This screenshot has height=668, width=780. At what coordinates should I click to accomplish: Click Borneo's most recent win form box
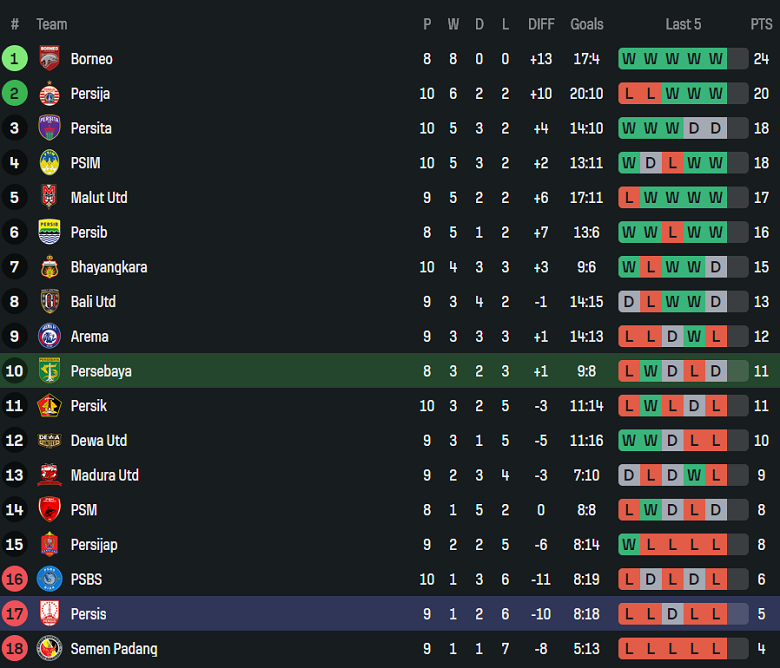[716, 59]
